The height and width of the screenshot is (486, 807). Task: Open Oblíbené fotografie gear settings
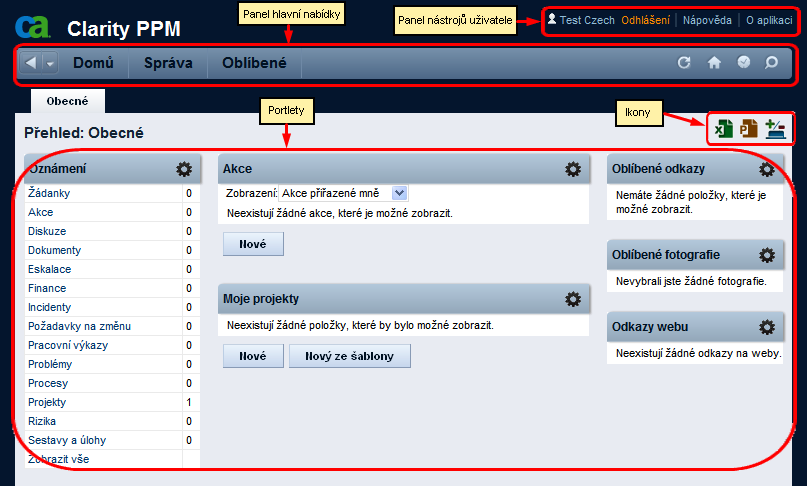click(x=767, y=255)
